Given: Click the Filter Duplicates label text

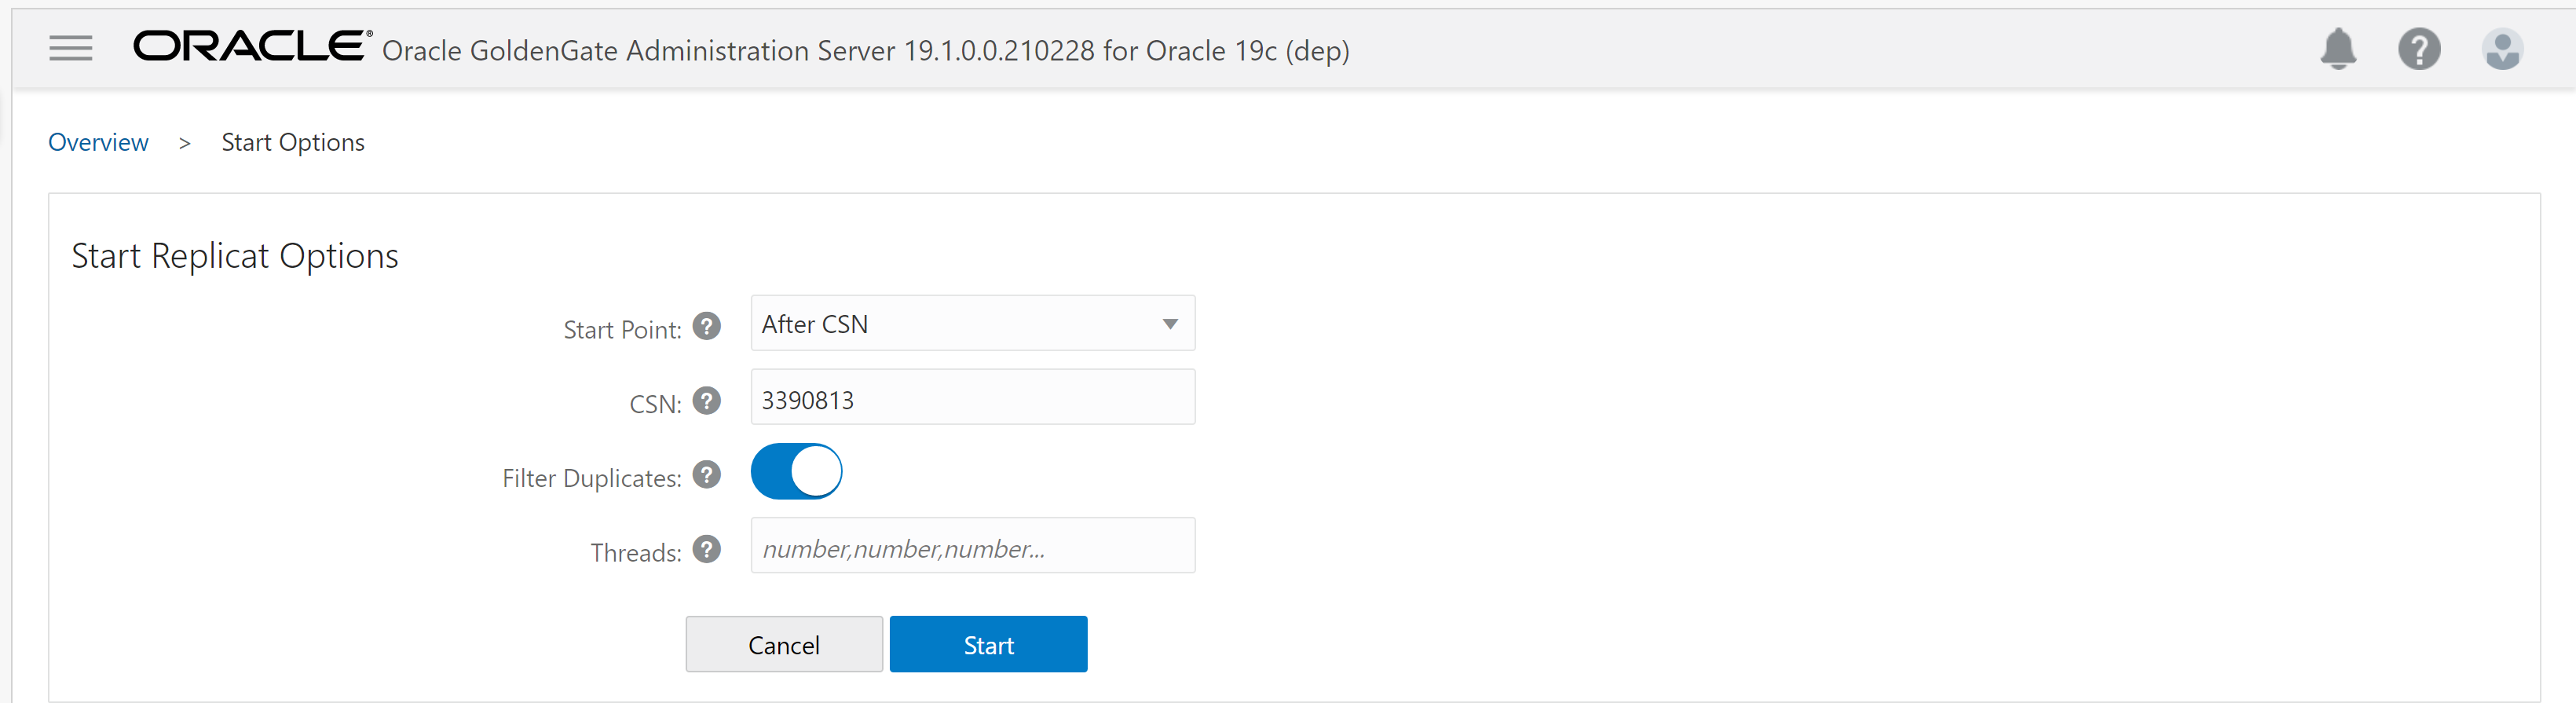Looking at the screenshot, I should 591,478.
